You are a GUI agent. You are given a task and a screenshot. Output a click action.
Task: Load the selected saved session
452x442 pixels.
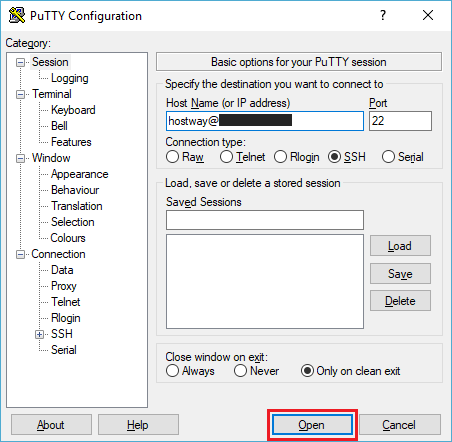[x=400, y=246]
